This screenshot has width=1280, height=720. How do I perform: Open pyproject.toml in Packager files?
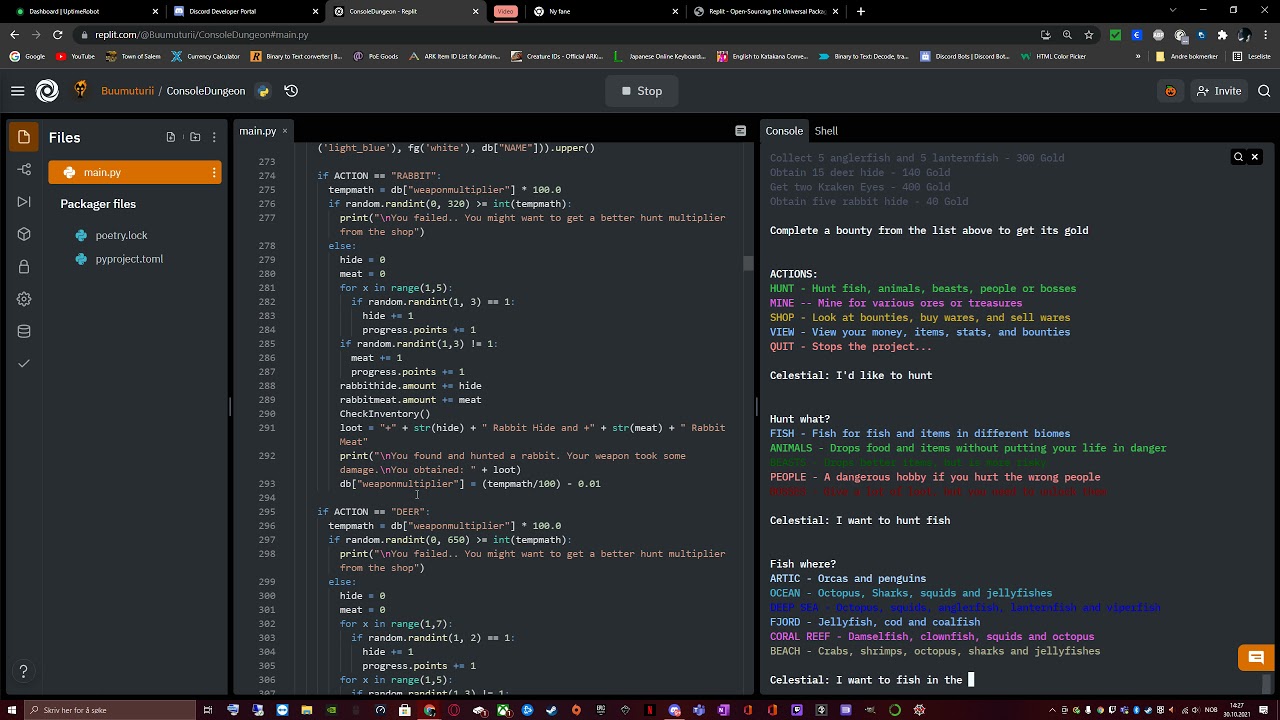[x=129, y=259]
